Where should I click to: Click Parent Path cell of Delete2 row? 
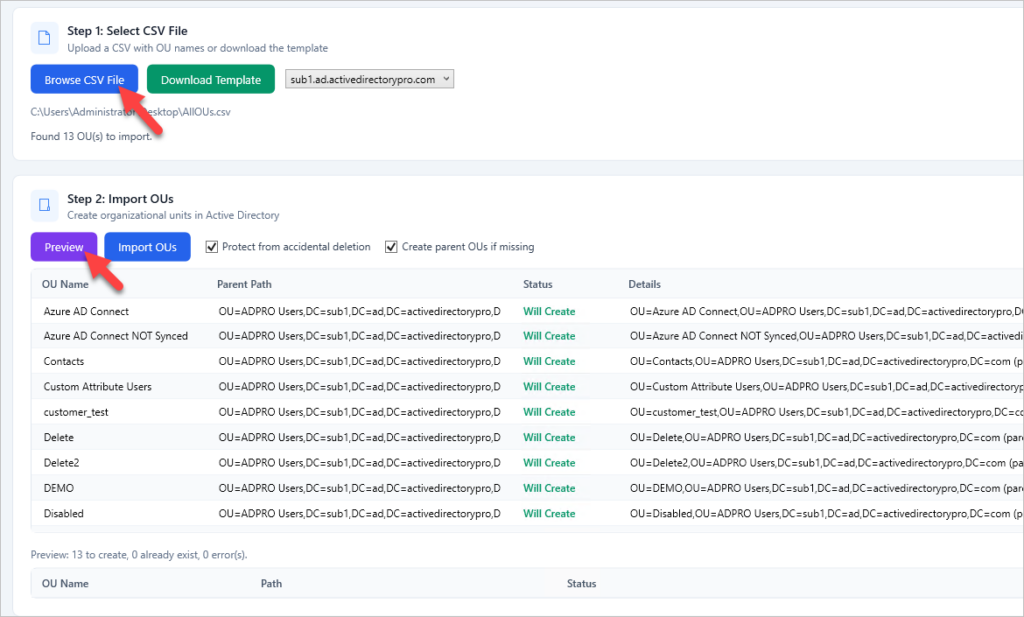point(360,462)
